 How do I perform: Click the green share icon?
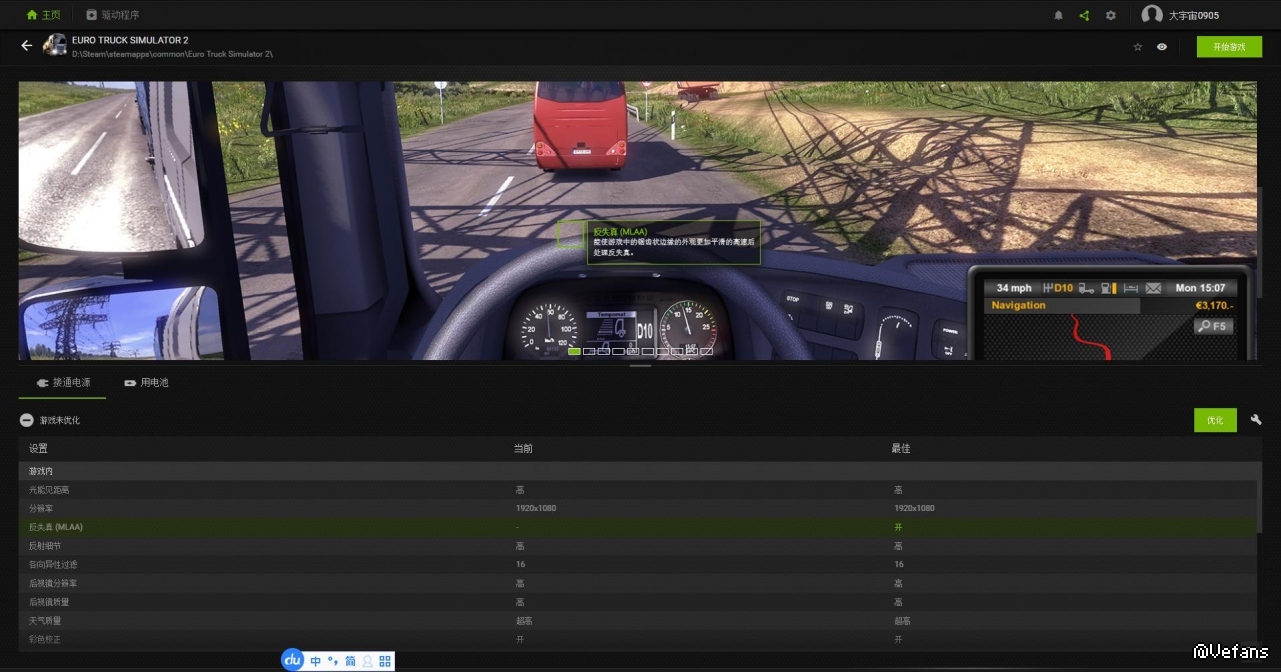coord(1085,15)
